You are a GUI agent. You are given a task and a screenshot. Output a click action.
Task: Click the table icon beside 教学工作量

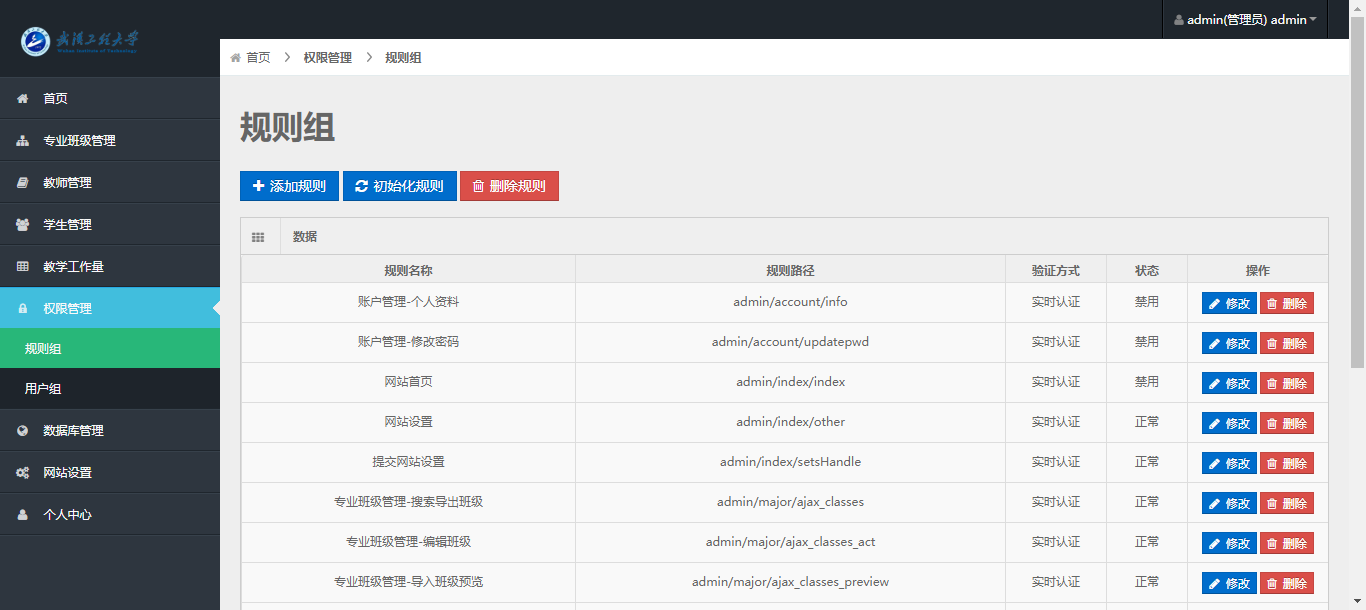point(22,267)
